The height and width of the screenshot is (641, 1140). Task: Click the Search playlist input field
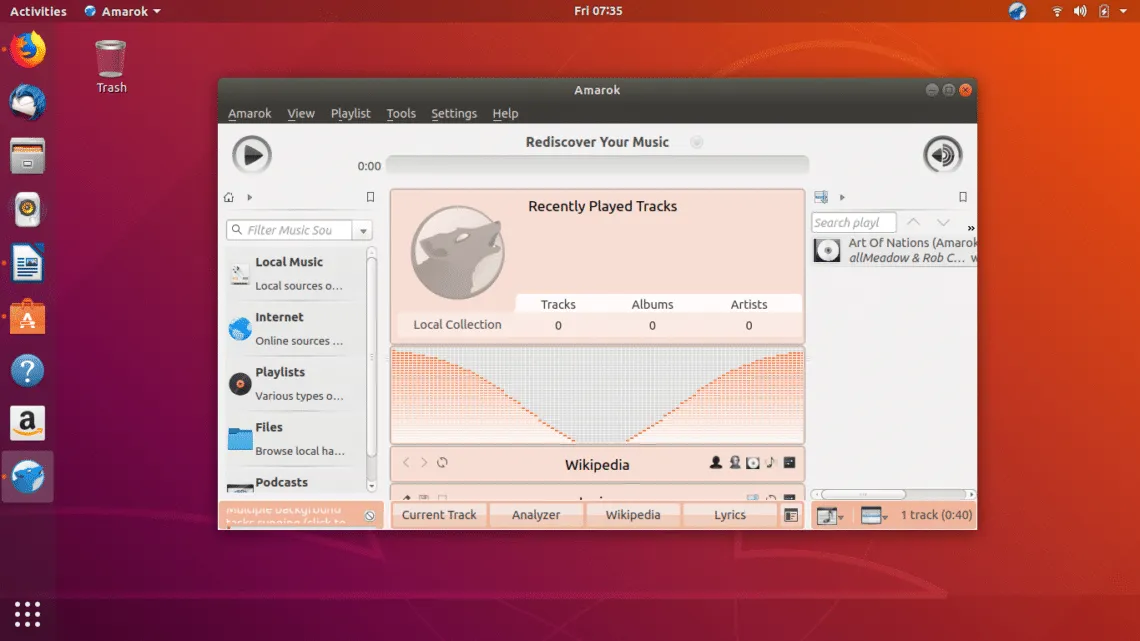pyautogui.click(x=852, y=223)
